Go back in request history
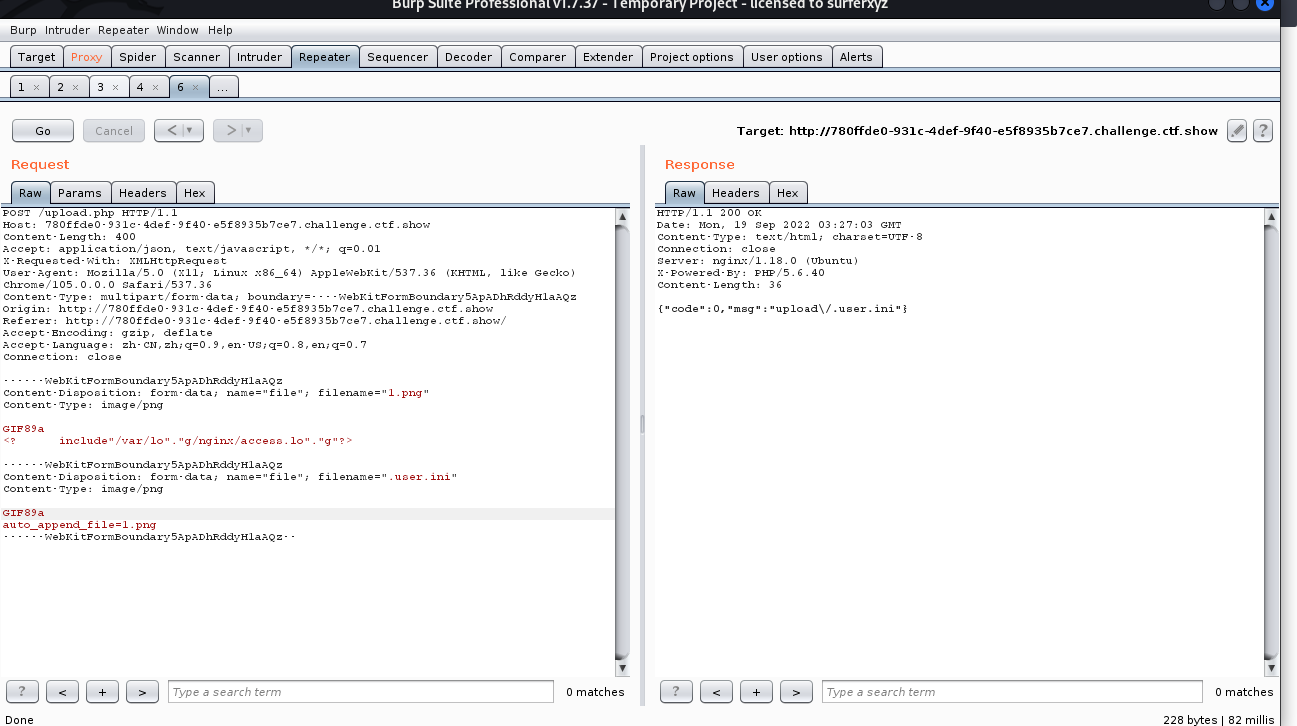The image size is (1297, 726). pos(171,130)
